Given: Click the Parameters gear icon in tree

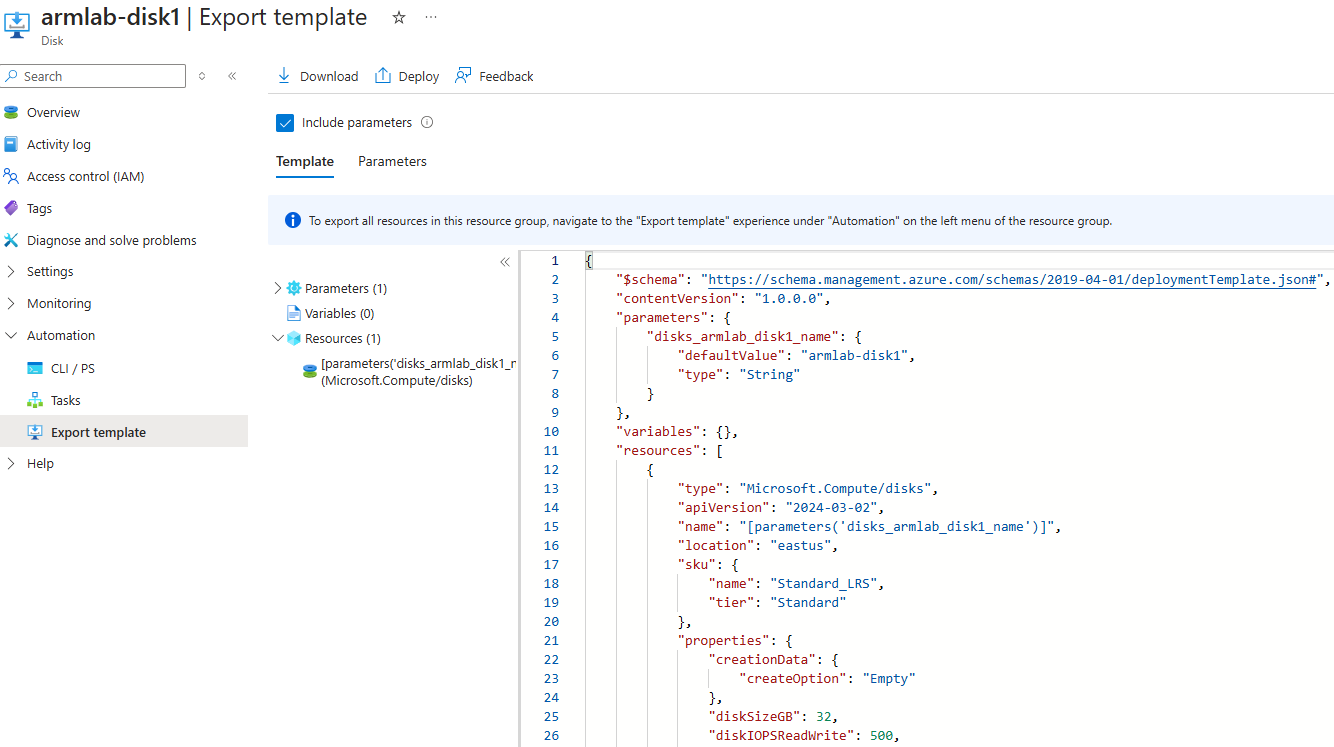Looking at the screenshot, I should pyautogui.click(x=294, y=289).
